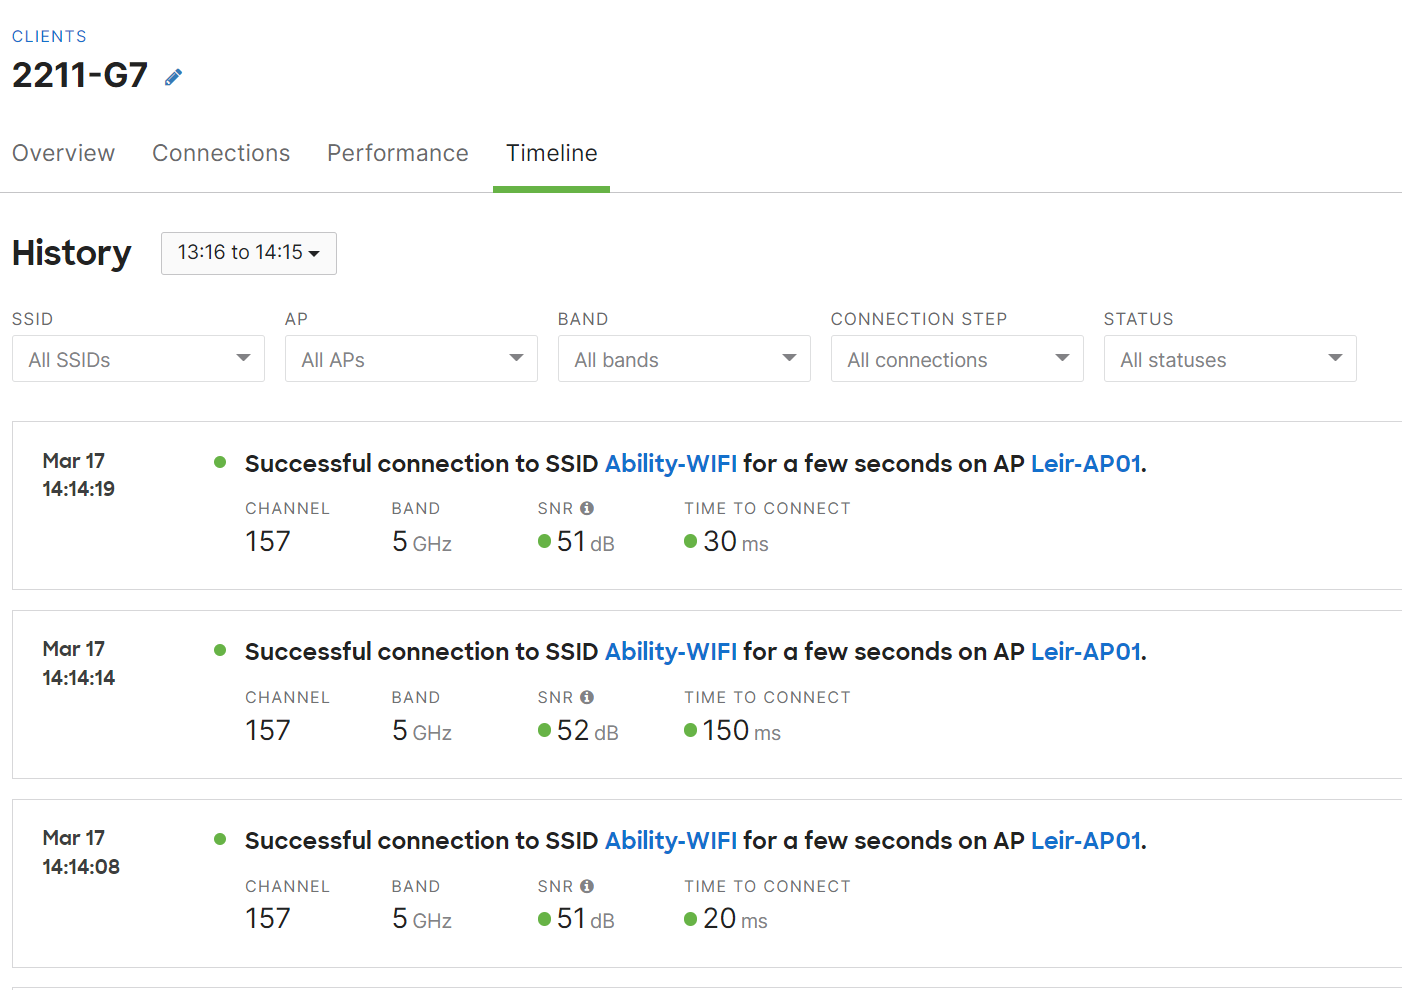Open the All connections step dropdown

(957, 359)
